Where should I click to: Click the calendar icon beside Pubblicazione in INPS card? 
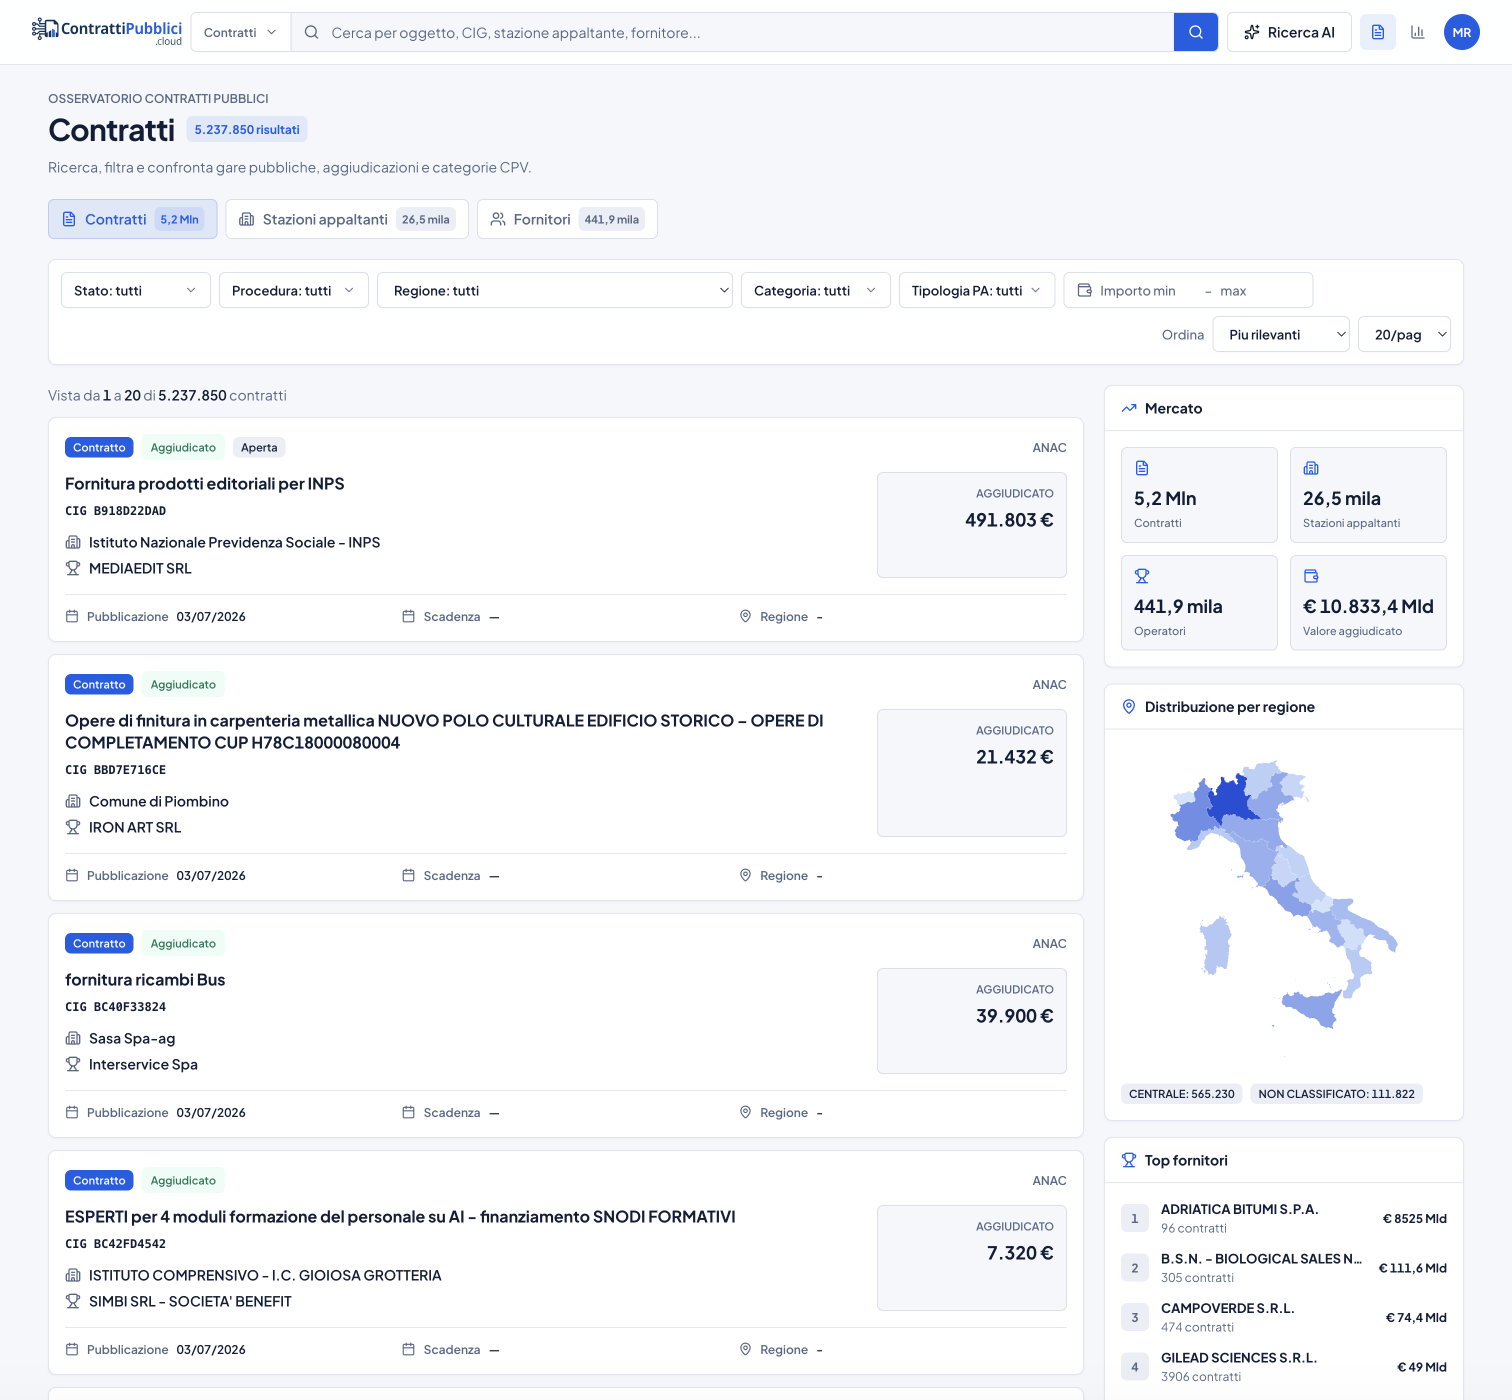[x=72, y=616]
